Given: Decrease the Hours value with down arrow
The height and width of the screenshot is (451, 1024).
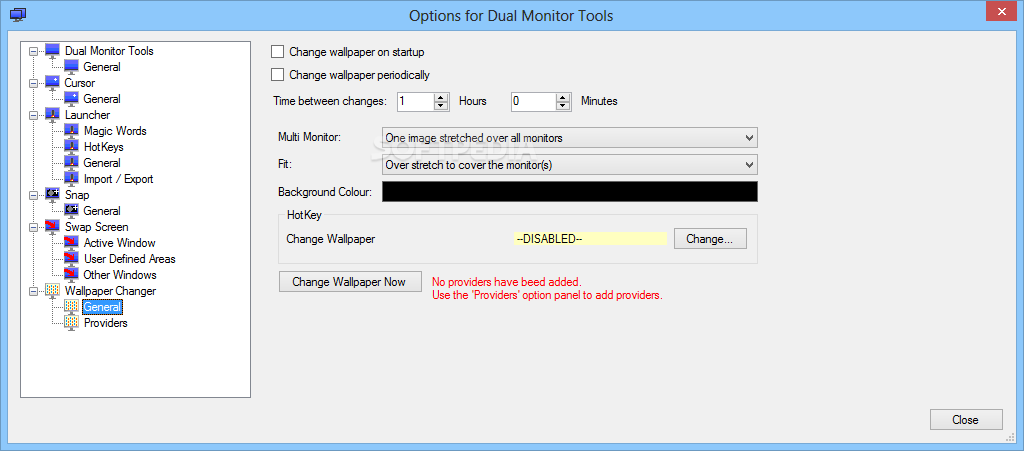Looking at the screenshot, I should point(441,105).
